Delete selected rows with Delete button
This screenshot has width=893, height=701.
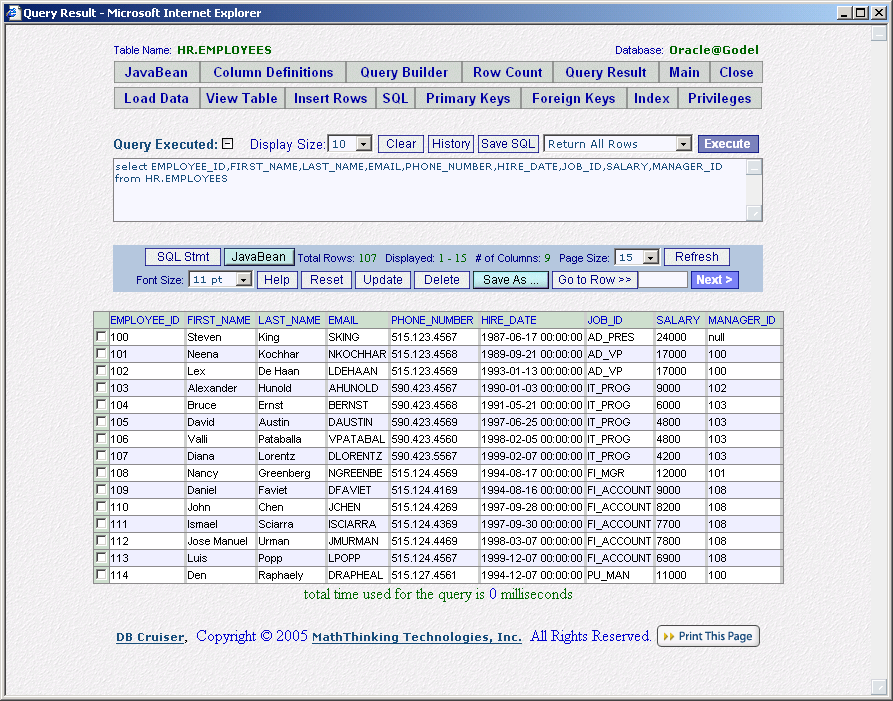442,280
